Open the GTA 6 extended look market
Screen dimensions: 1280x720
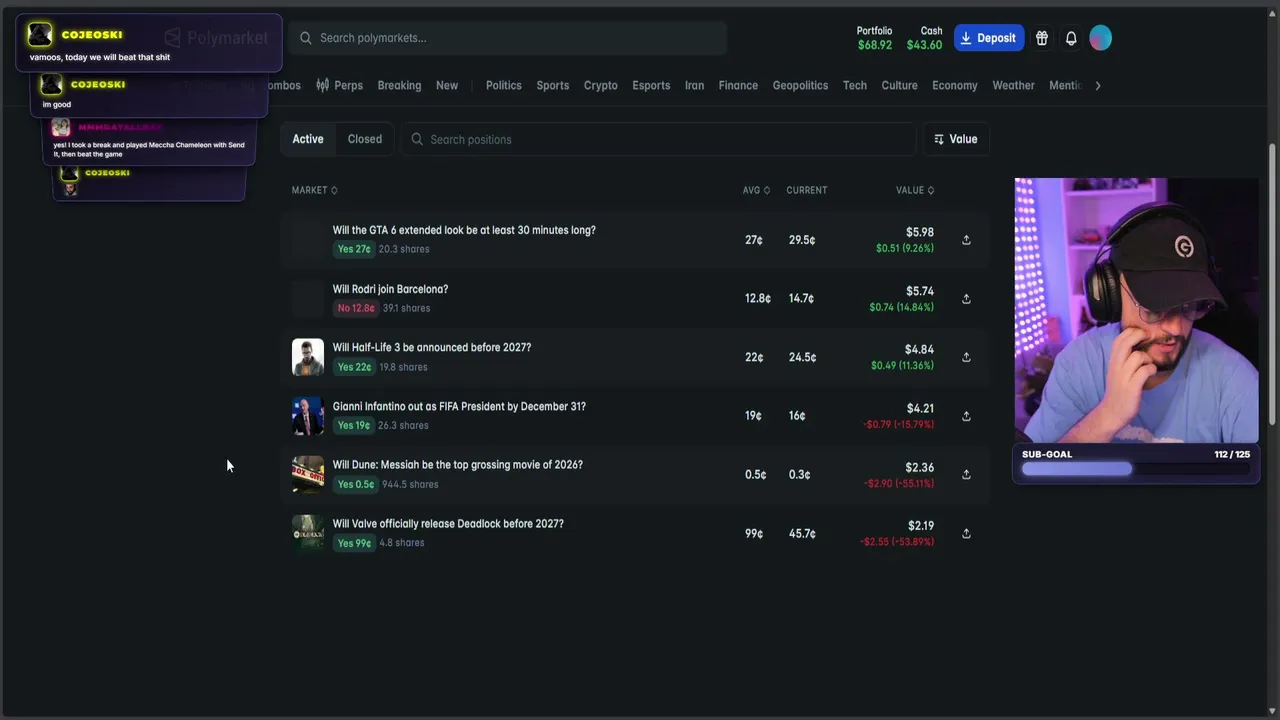(x=464, y=230)
